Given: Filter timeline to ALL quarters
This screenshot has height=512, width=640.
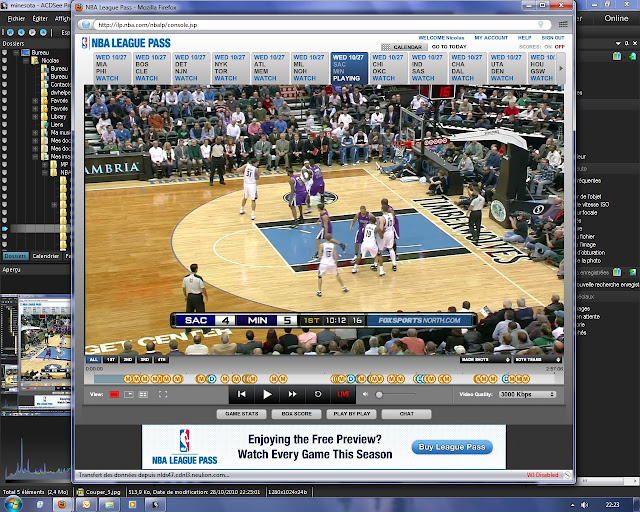Looking at the screenshot, I should (x=93, y=360).
